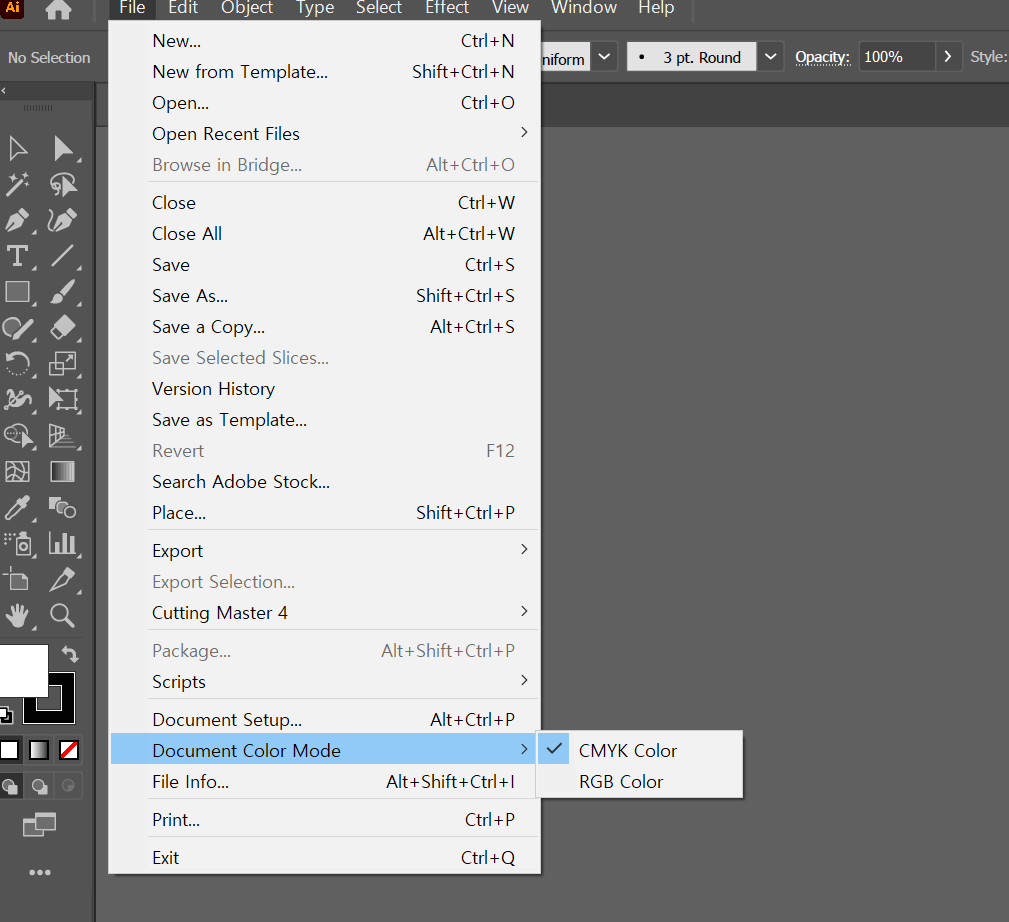Switch to RGB Color mode
Viewport: 1009px width, 922px height.
point(640,781)
